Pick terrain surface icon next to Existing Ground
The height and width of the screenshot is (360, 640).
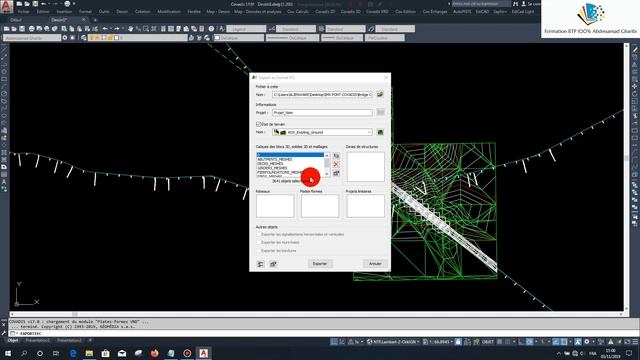(380, 132)
